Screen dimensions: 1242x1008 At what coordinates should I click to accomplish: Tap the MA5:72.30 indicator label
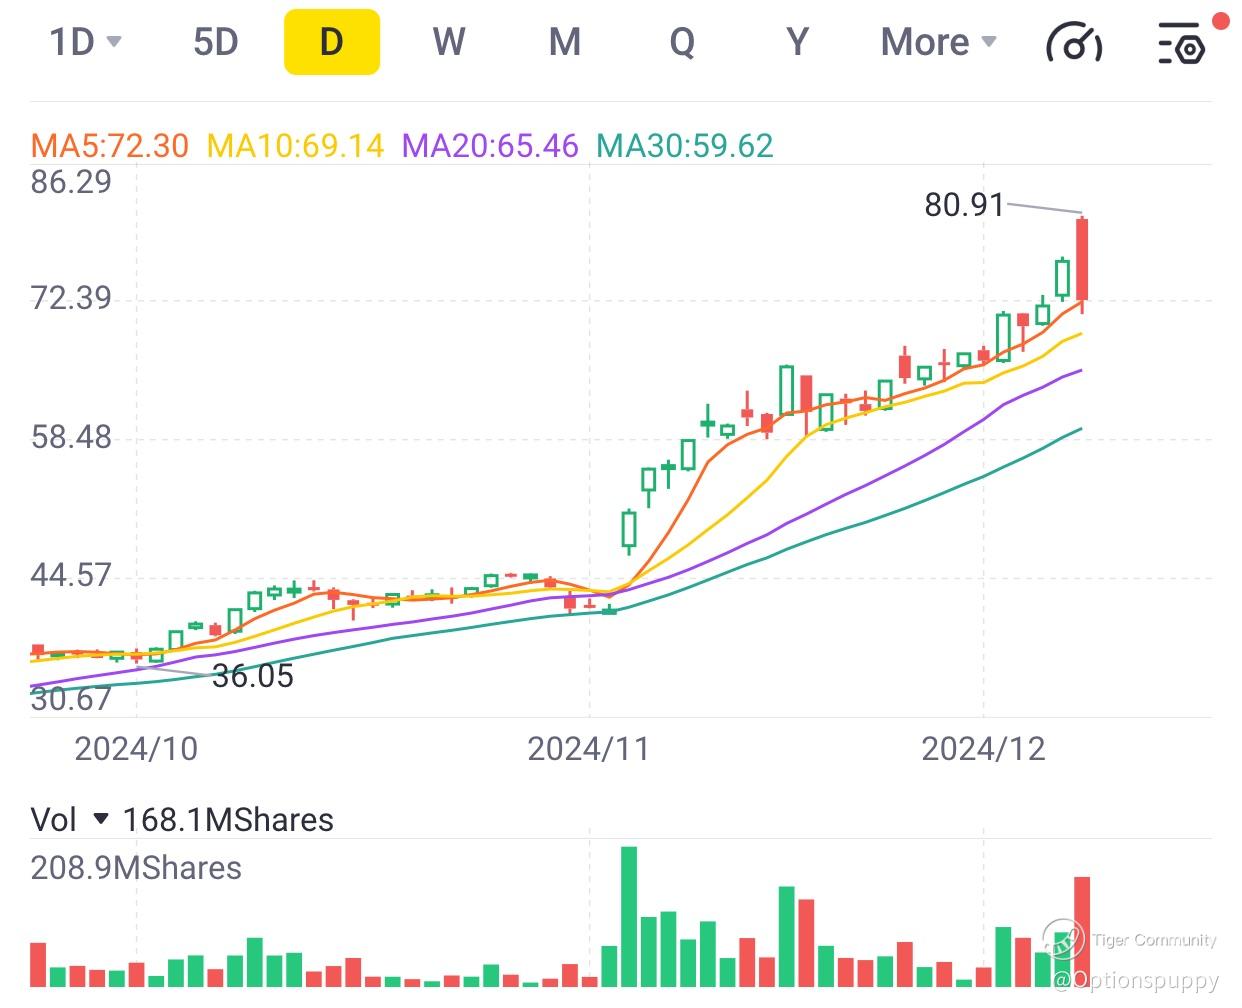(x=110, y=146)
